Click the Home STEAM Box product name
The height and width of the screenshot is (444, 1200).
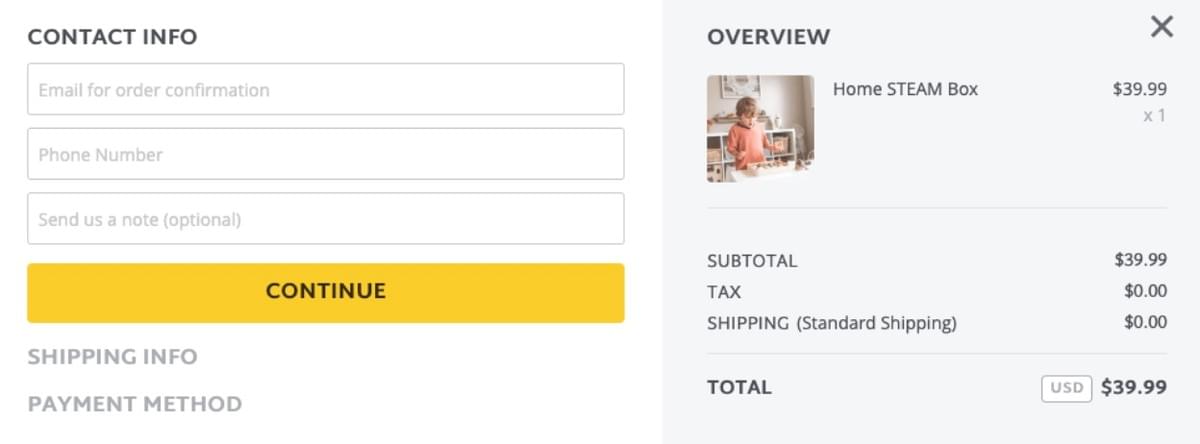[905, 89]
